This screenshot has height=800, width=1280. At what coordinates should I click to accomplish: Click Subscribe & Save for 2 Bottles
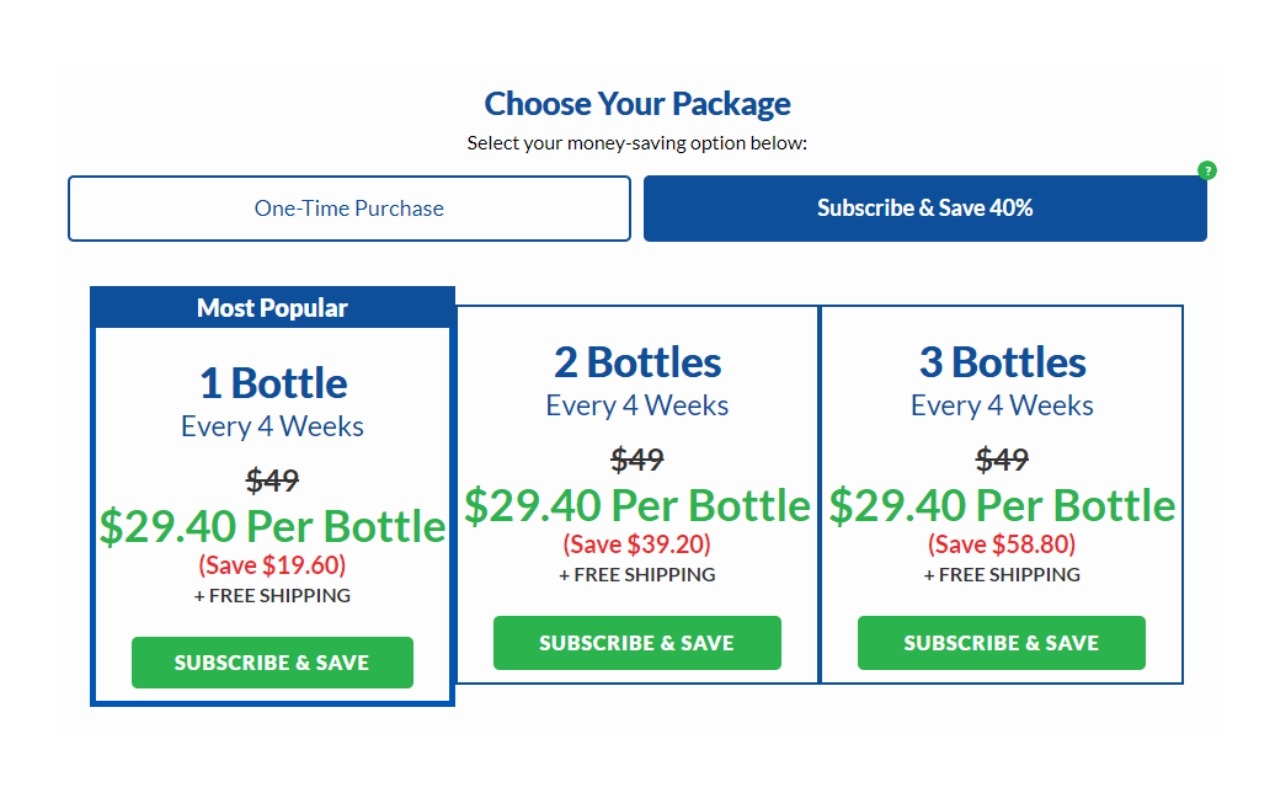click(637, 643)
